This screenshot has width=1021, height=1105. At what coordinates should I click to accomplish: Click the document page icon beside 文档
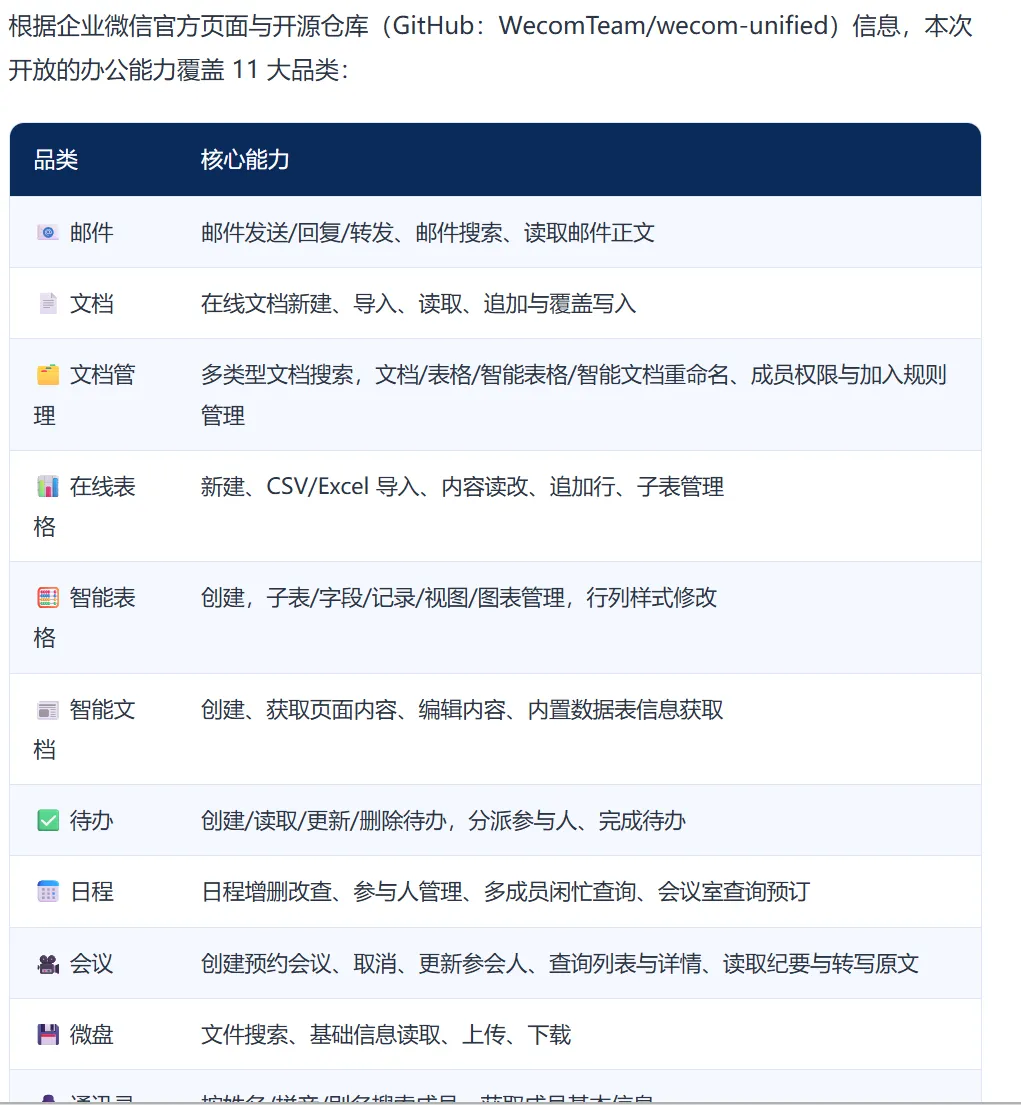48,304
